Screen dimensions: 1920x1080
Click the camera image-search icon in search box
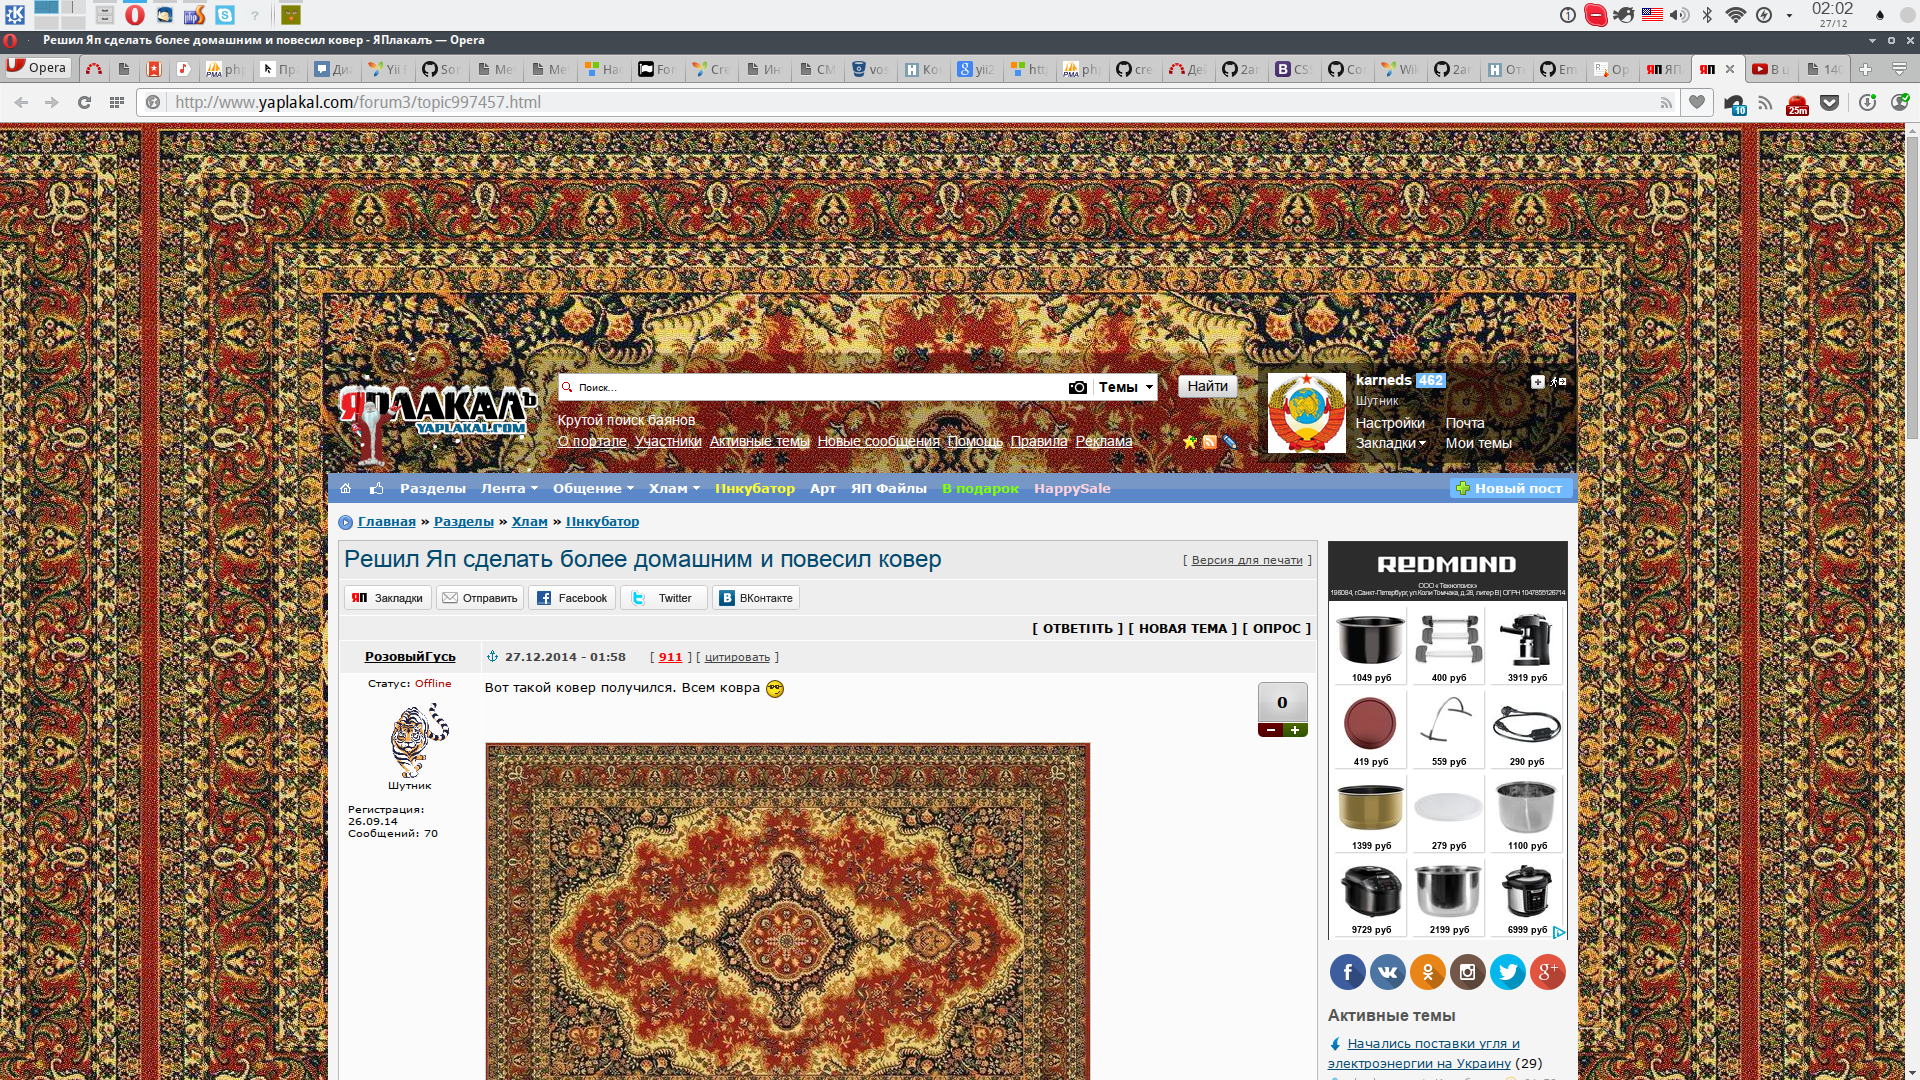point(1077,387)
